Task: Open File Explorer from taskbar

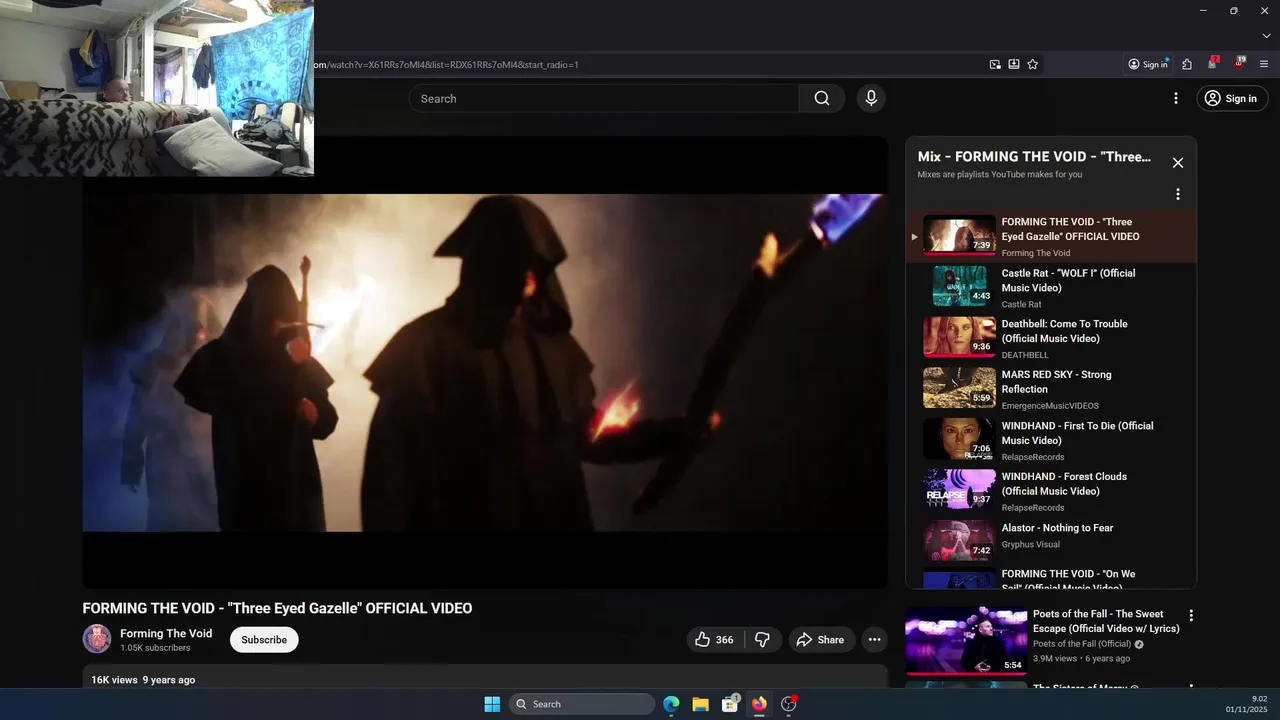Action: (700, 704)
